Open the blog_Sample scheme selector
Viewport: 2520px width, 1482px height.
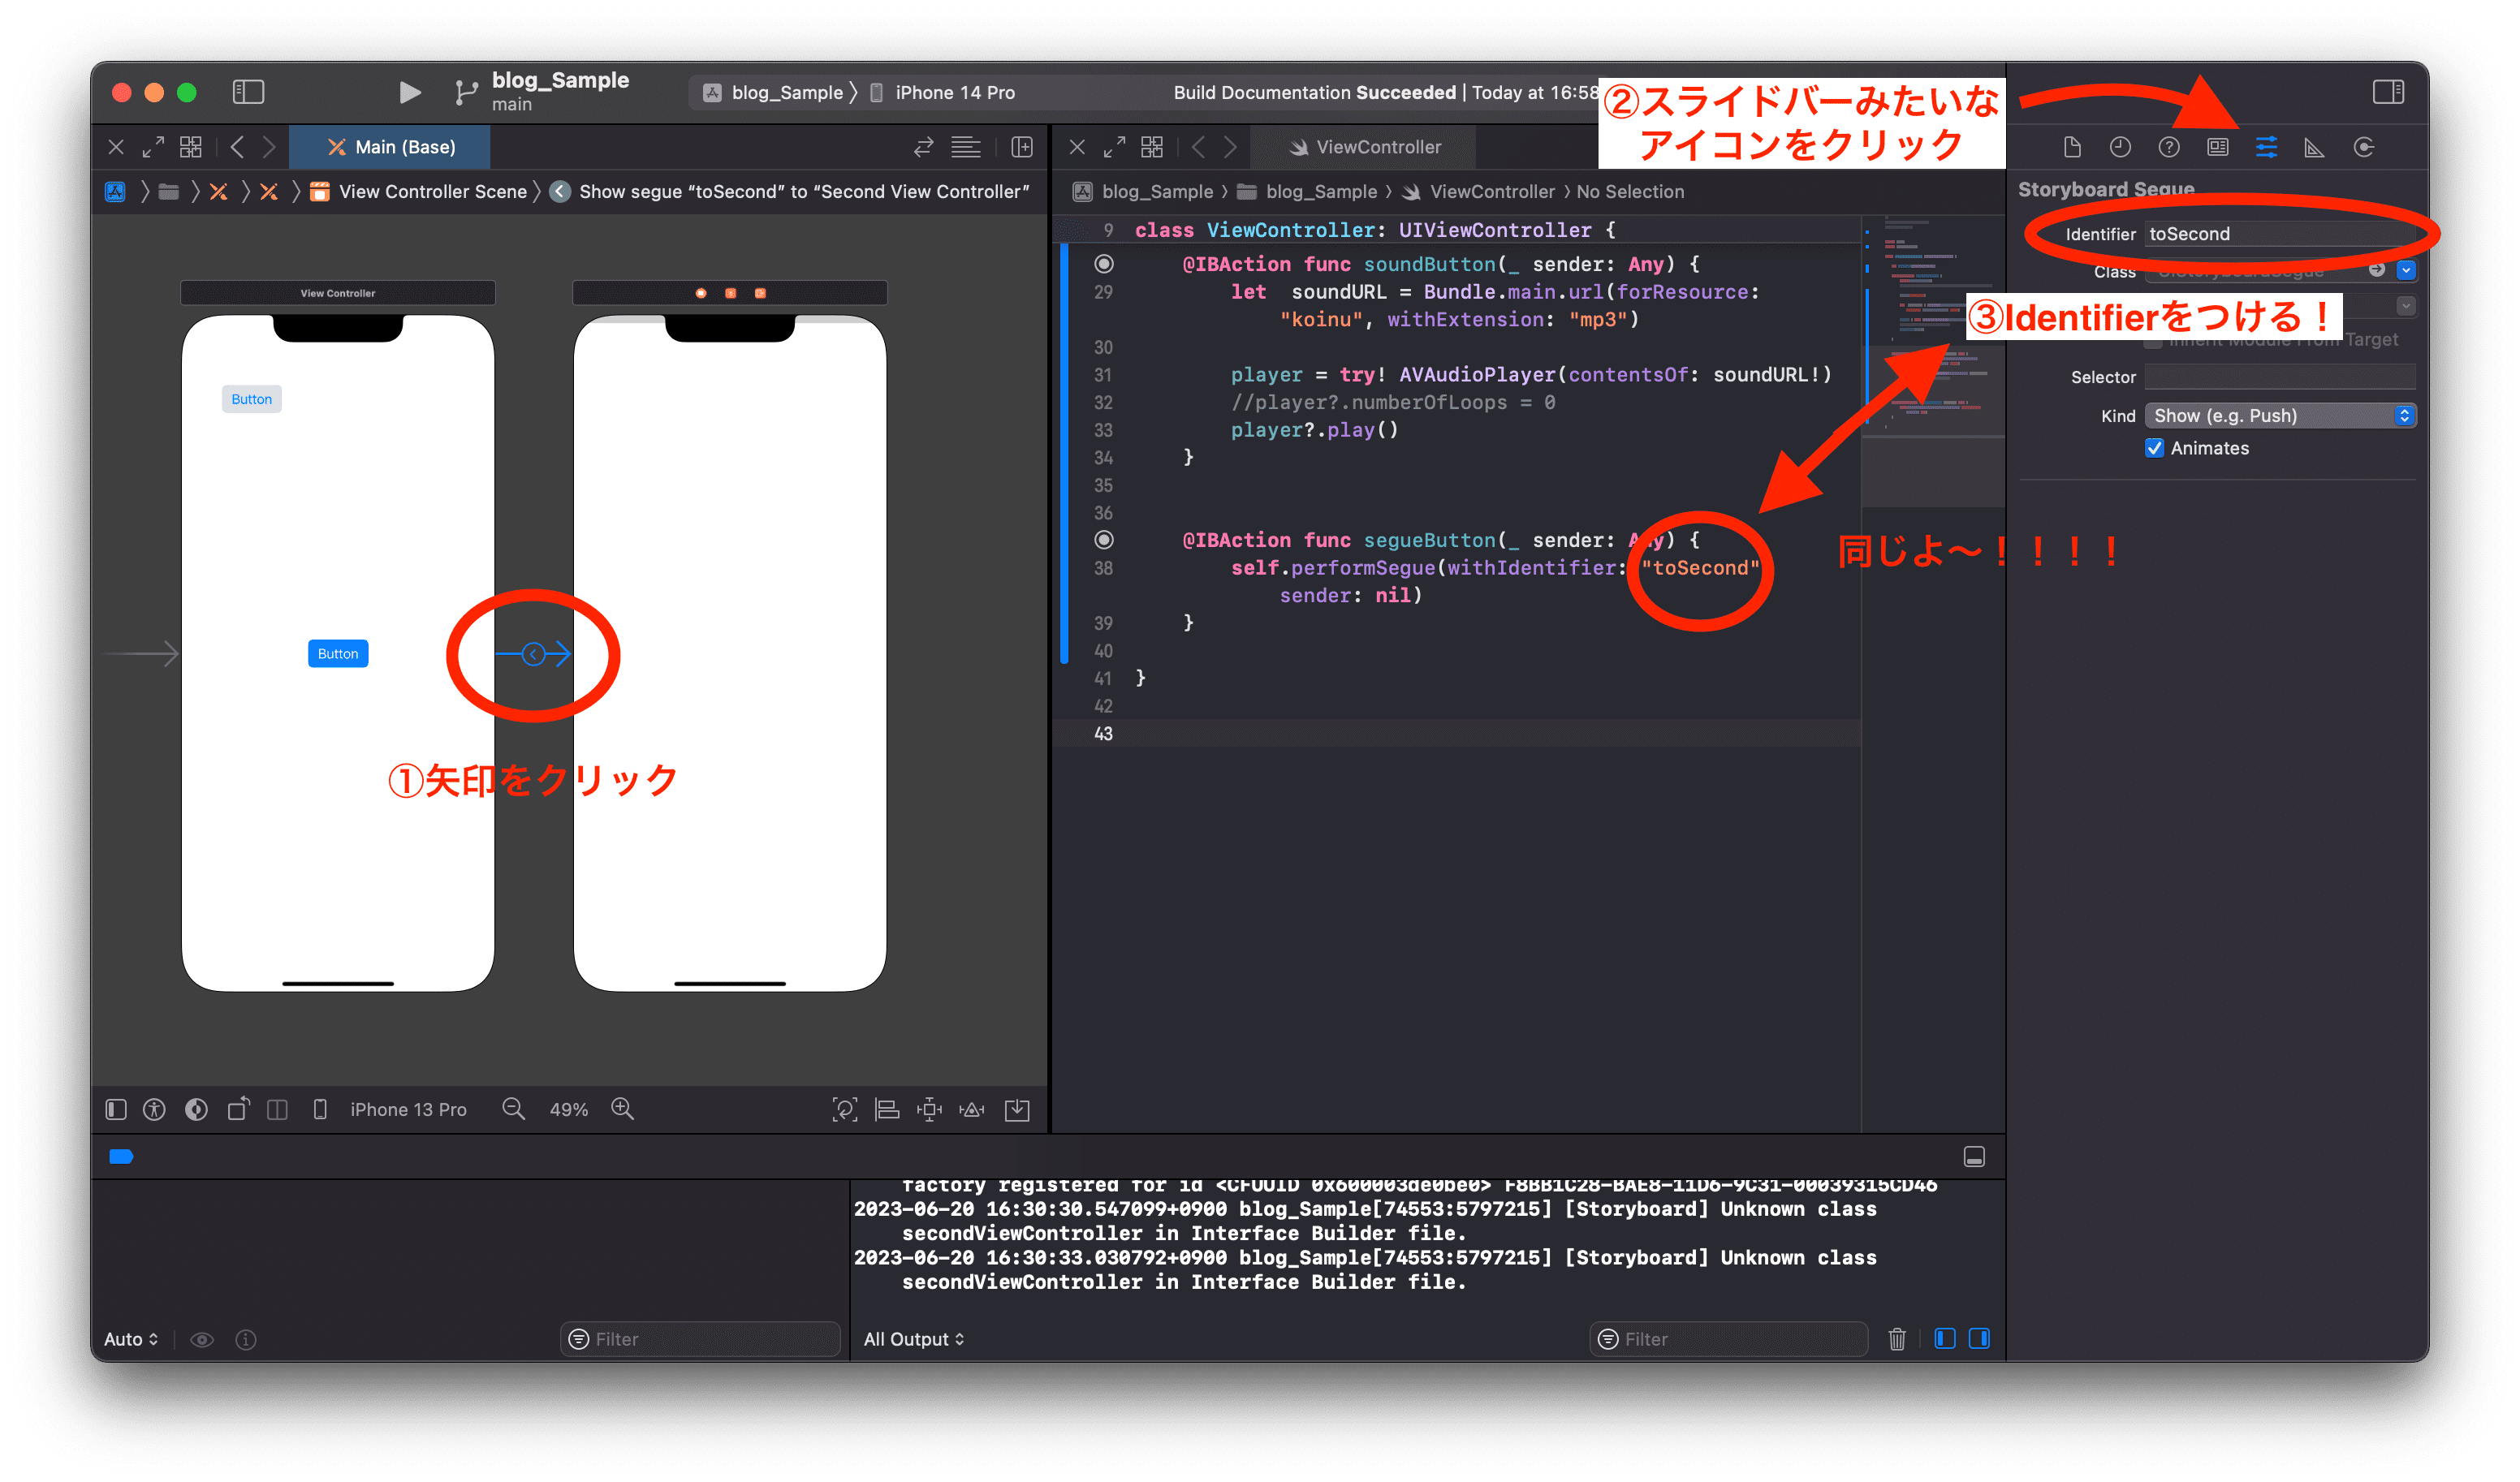pyautogui.click(x=774, y=92)
